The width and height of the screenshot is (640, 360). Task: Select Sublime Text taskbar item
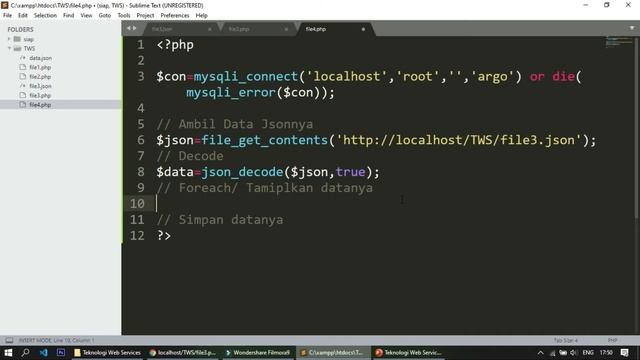pyautogui.click(x=333, y=353)
